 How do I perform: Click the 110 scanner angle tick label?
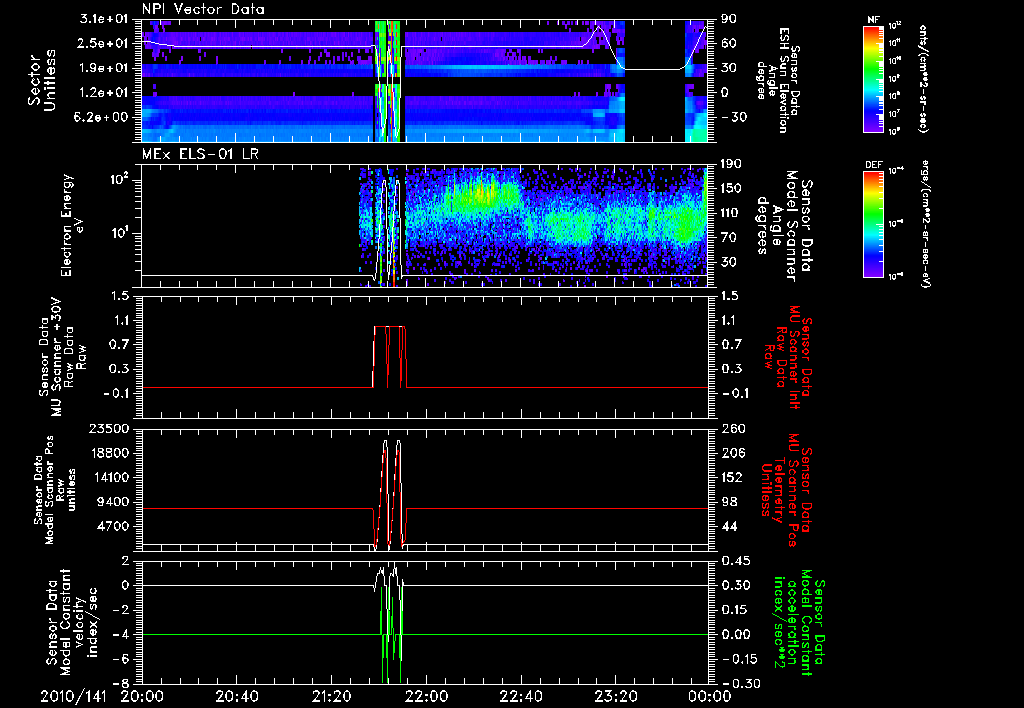point(730,213)
